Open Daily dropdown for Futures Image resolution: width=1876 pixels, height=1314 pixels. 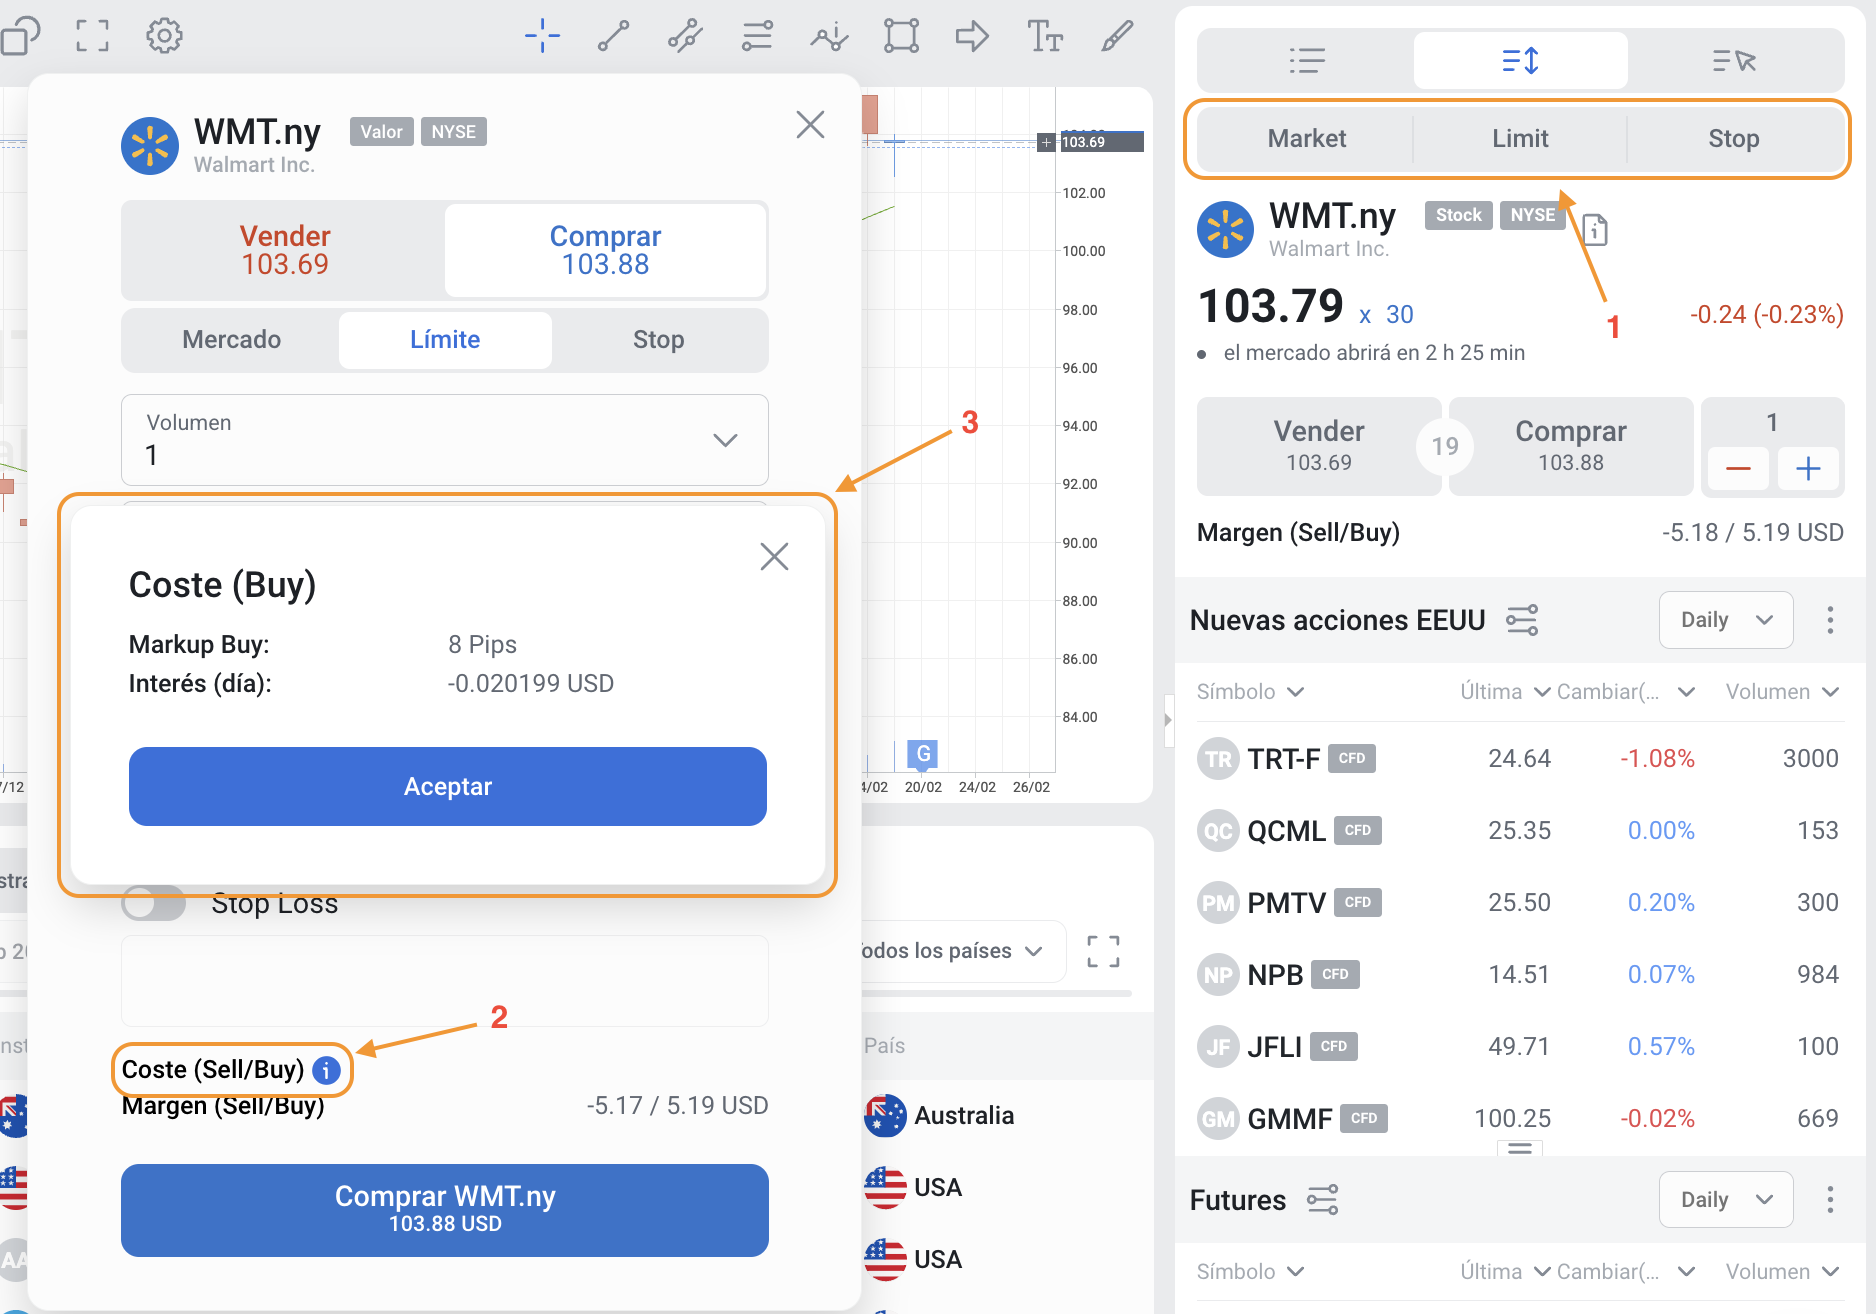click(x=1726, y=1200)
